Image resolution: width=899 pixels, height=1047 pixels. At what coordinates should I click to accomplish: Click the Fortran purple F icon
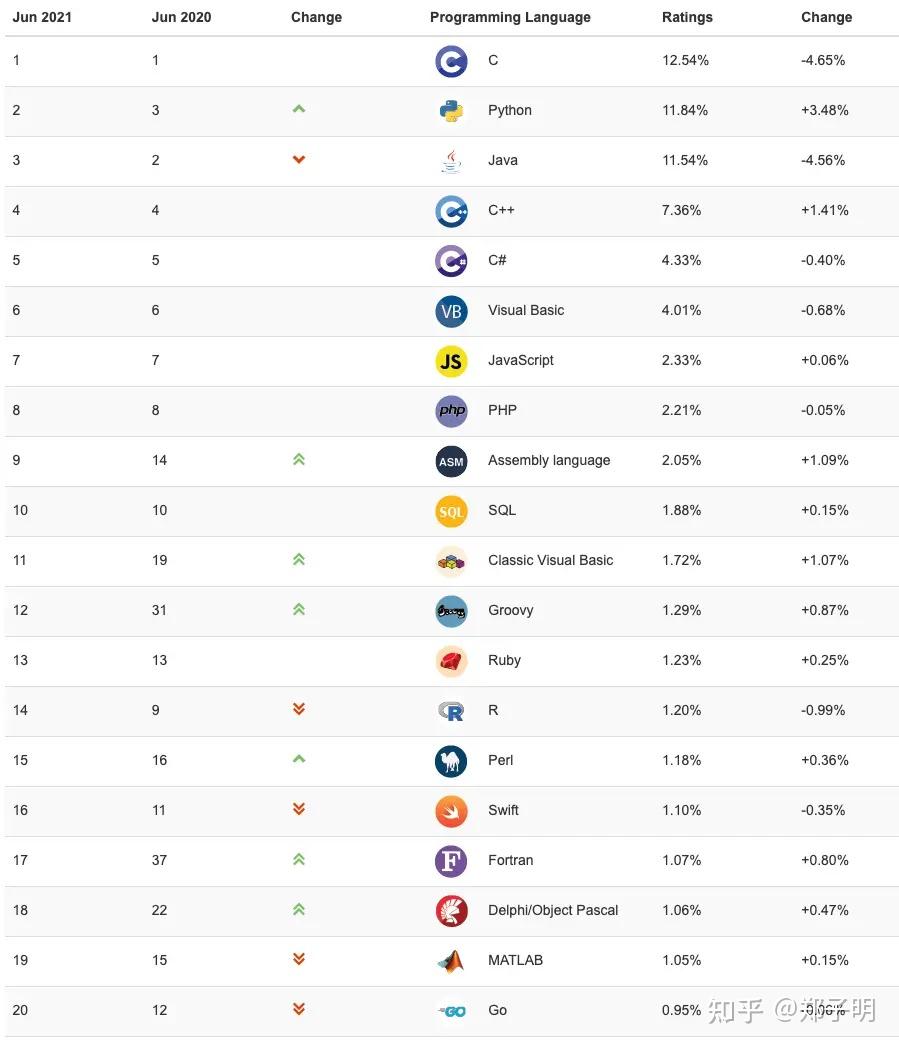click(x=451, y=861)
